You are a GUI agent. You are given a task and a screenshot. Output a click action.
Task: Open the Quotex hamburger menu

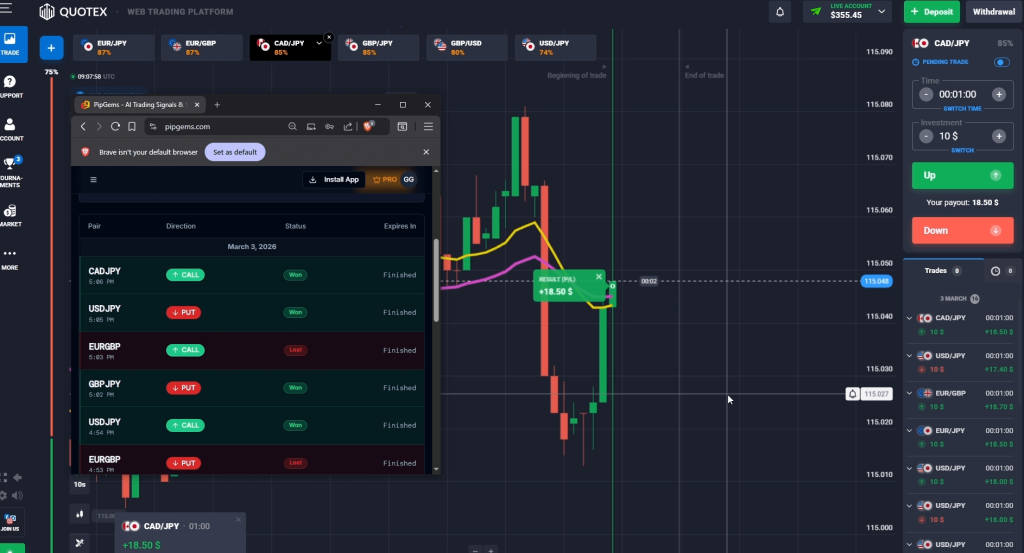click(6, 8)
